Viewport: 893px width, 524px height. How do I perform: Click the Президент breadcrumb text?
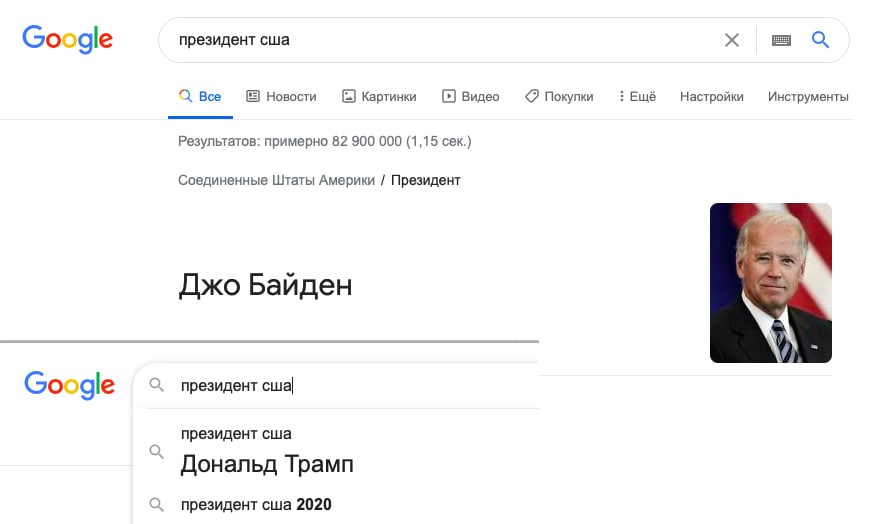[425, 180]
